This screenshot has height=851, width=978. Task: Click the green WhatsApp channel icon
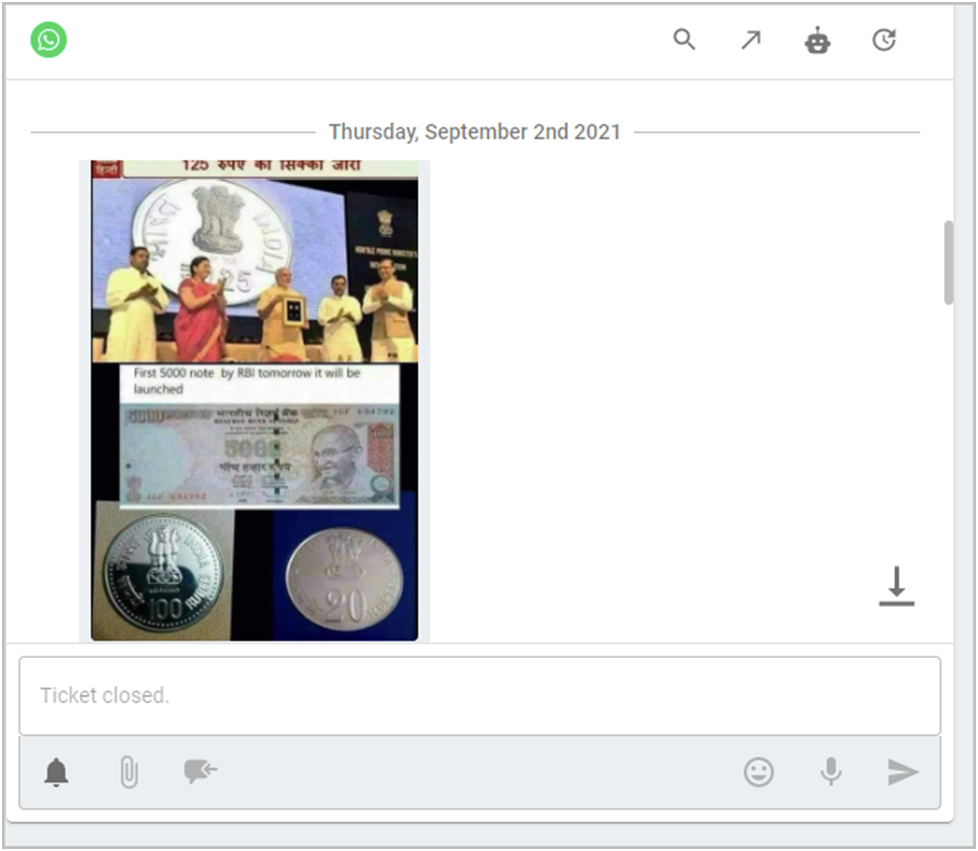tap(49, 40)
